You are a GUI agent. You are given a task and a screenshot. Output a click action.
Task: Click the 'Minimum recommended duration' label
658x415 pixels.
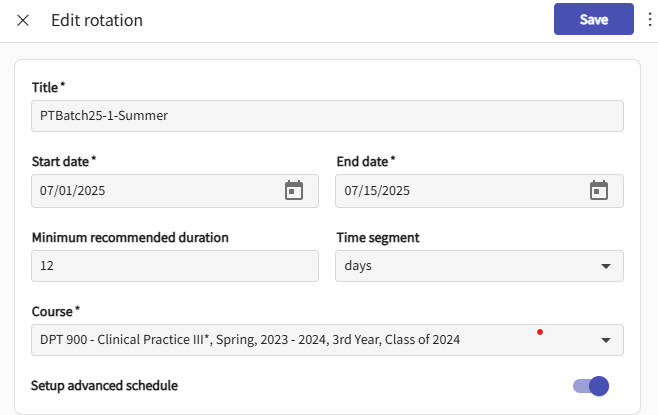(x=130, y=237)
